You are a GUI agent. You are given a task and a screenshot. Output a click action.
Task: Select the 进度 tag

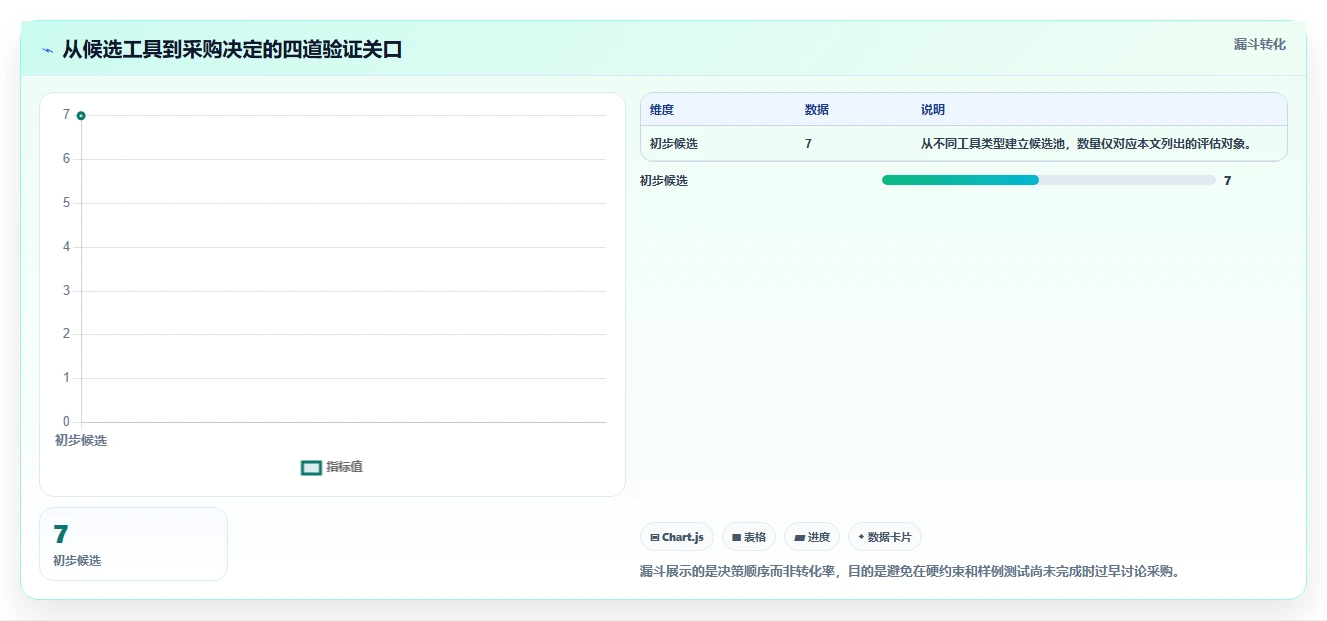coord(812,537)
